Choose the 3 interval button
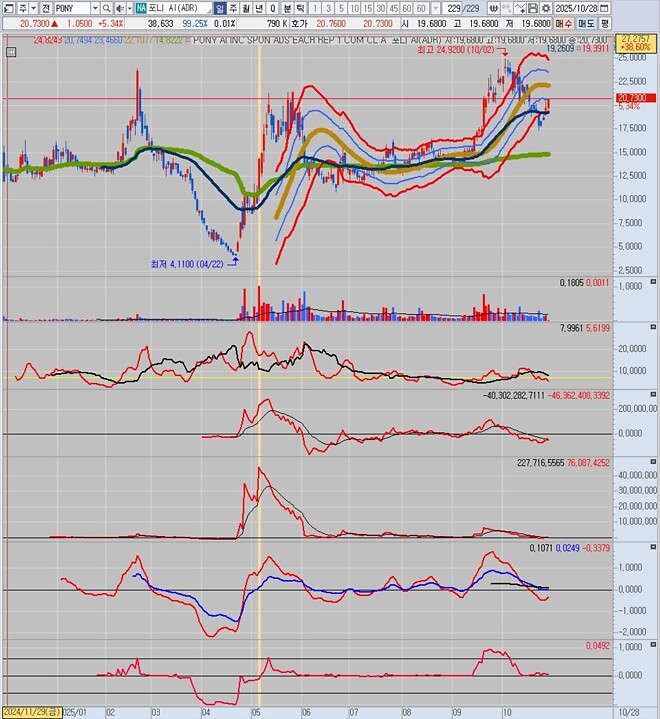The width and height of the screenshot is (660, 719). coord(328,8)
